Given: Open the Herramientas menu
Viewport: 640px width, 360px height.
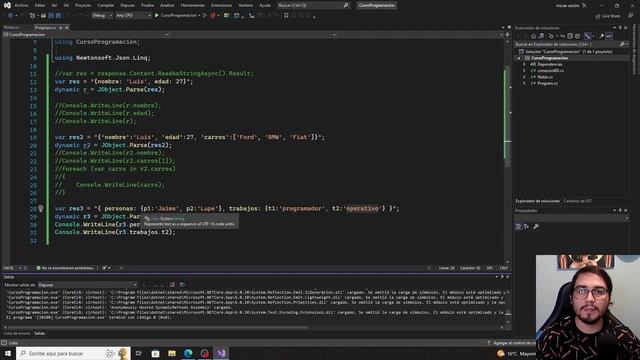Looking at the screenshot, I should click(193, 5).
